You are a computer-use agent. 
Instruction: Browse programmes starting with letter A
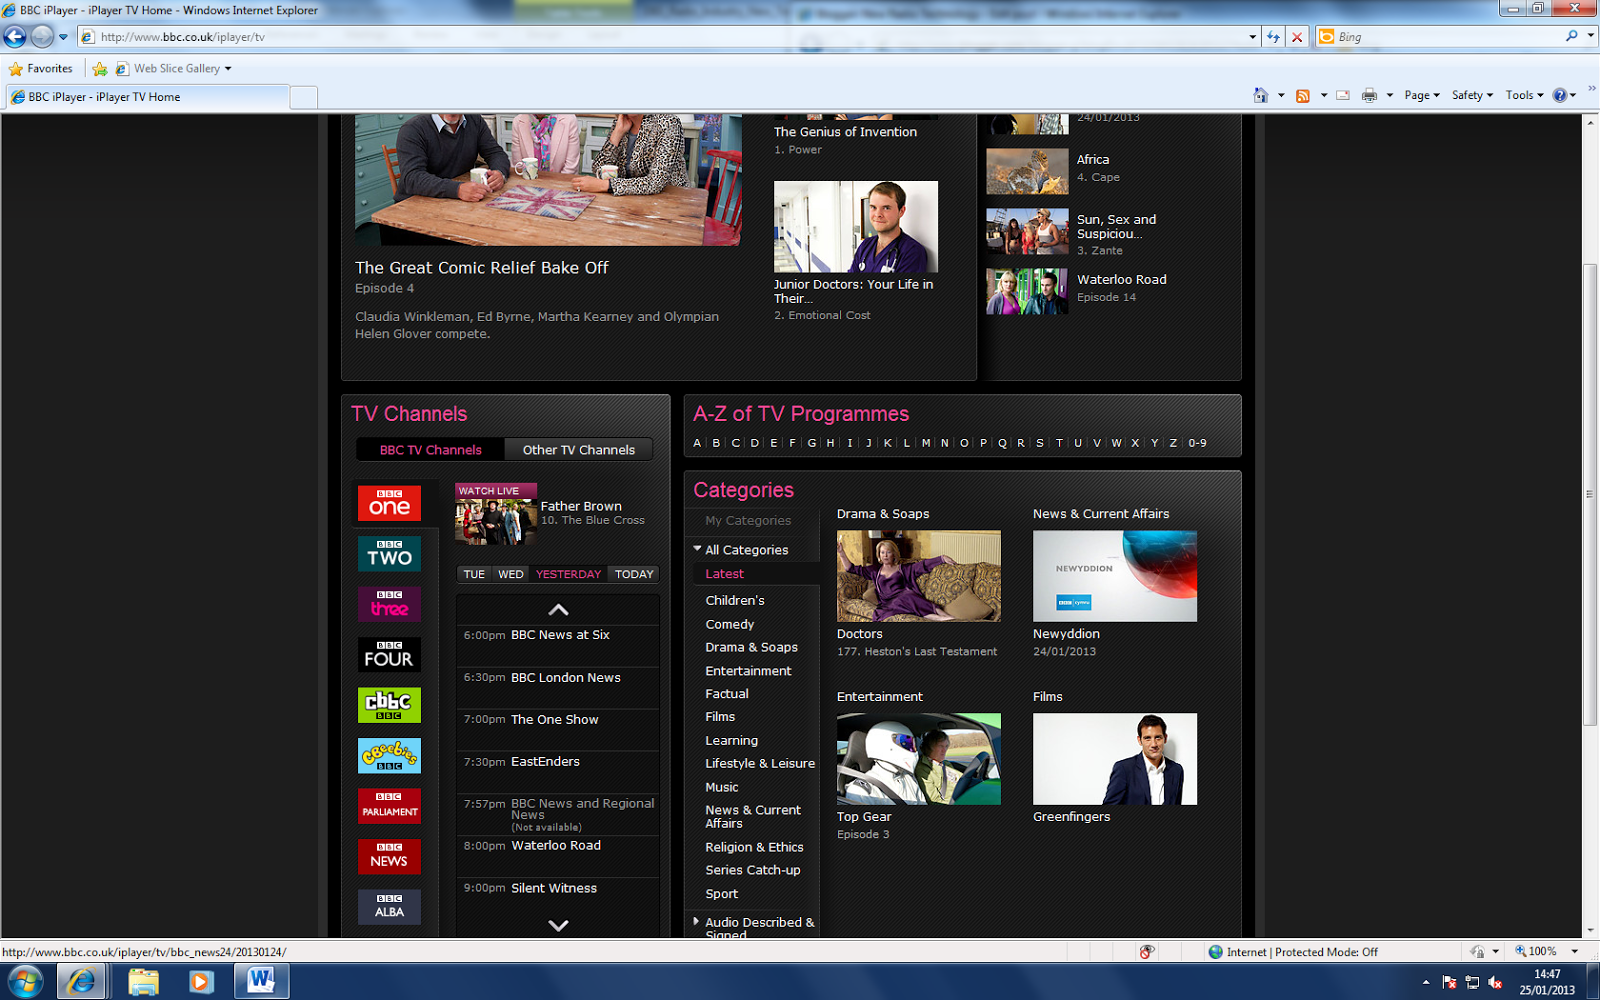tap(697, 443)
